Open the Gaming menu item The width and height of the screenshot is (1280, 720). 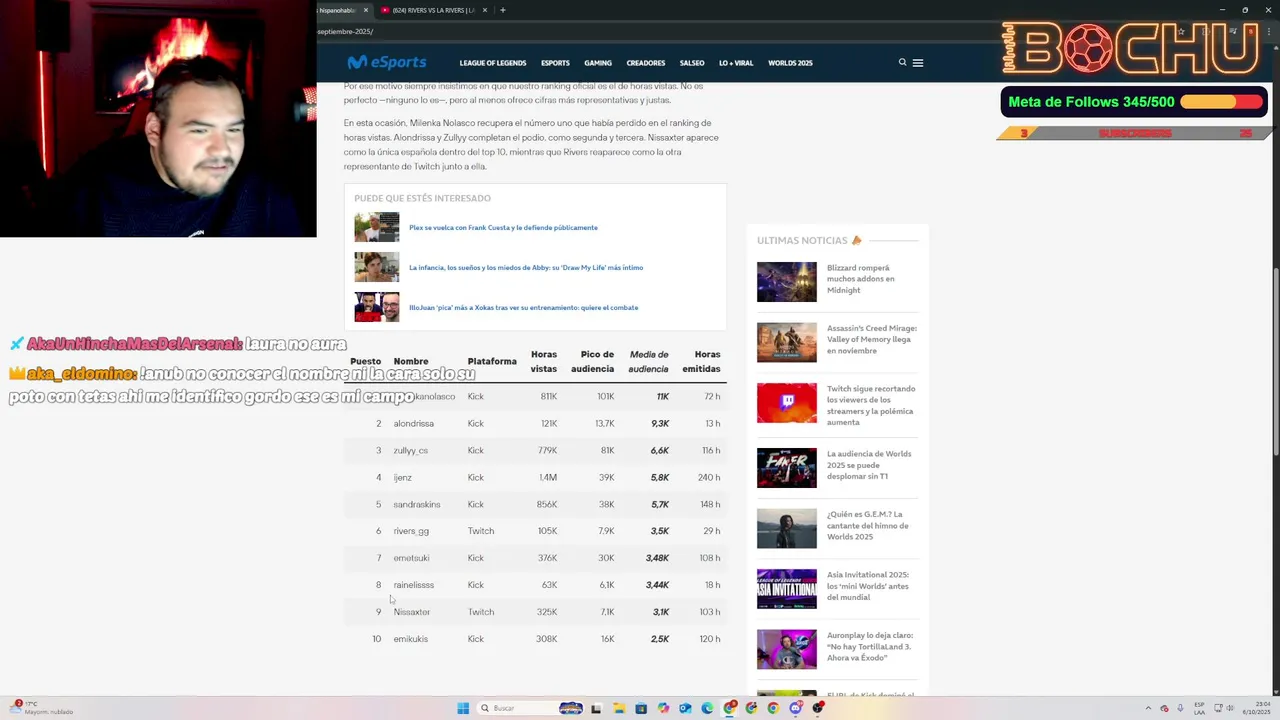[598, 63]
